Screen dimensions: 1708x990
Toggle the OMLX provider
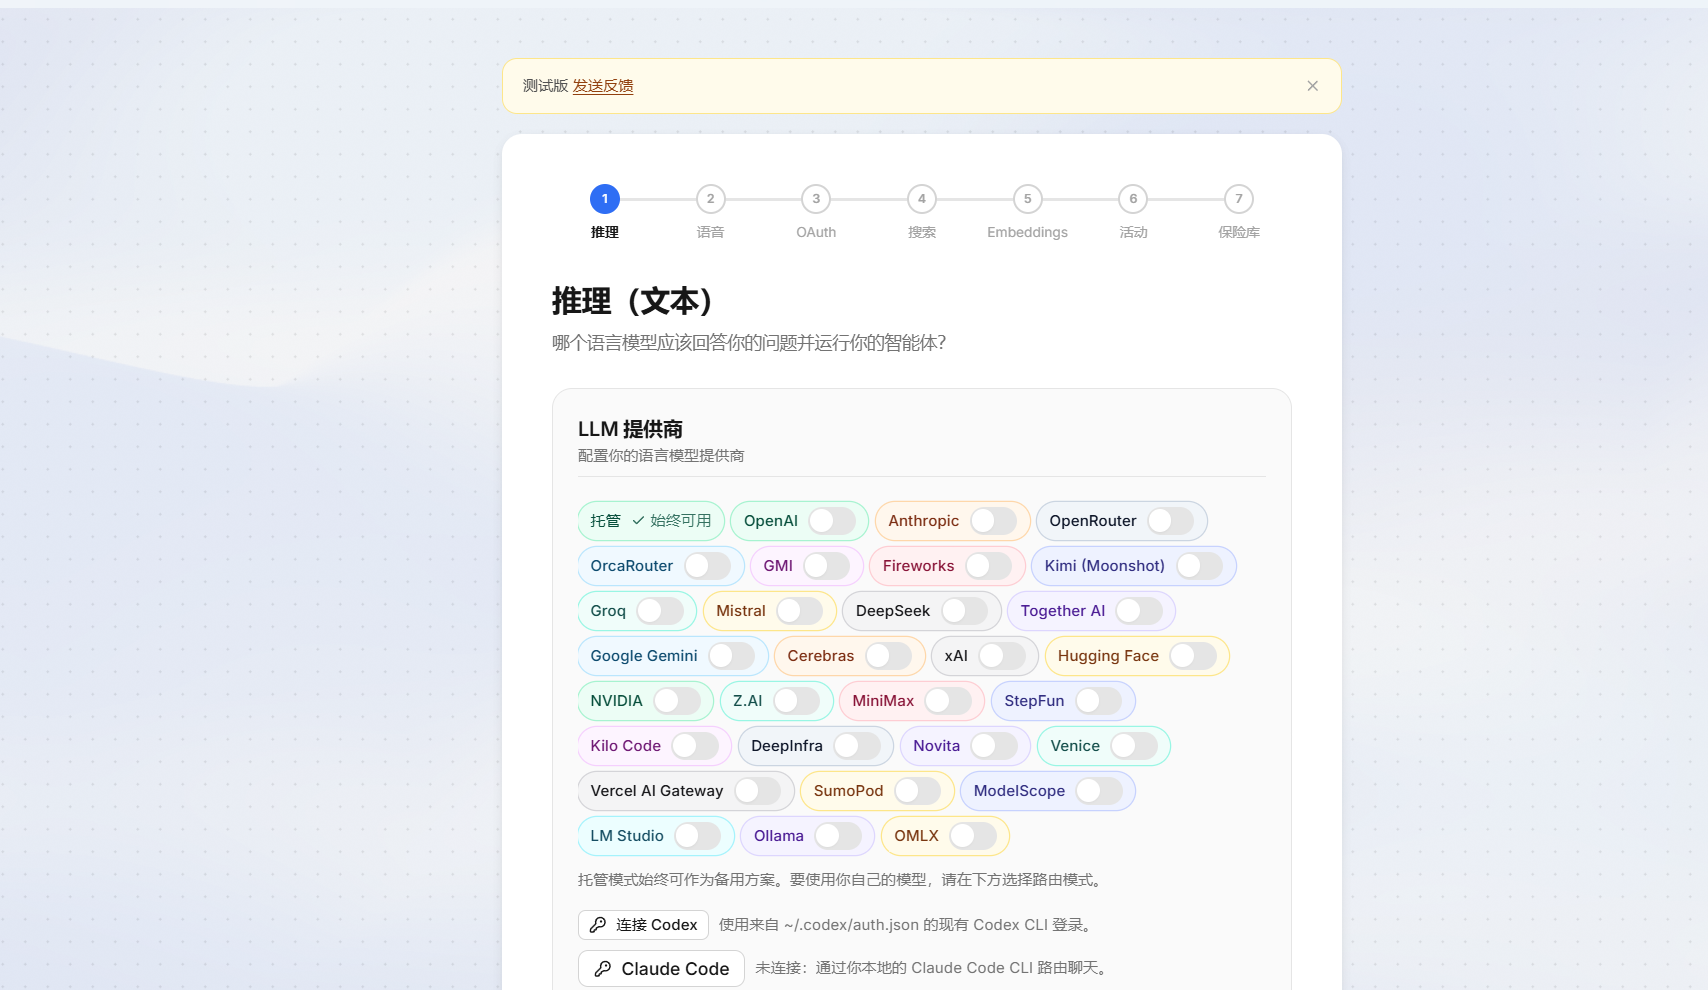click(x=973, y=836)
